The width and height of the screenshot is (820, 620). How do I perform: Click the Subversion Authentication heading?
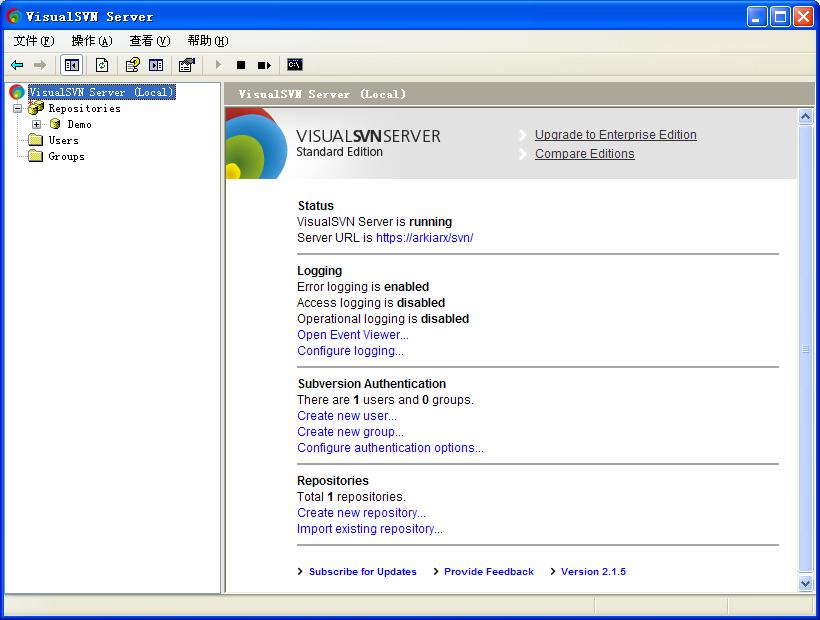(372, 384)
